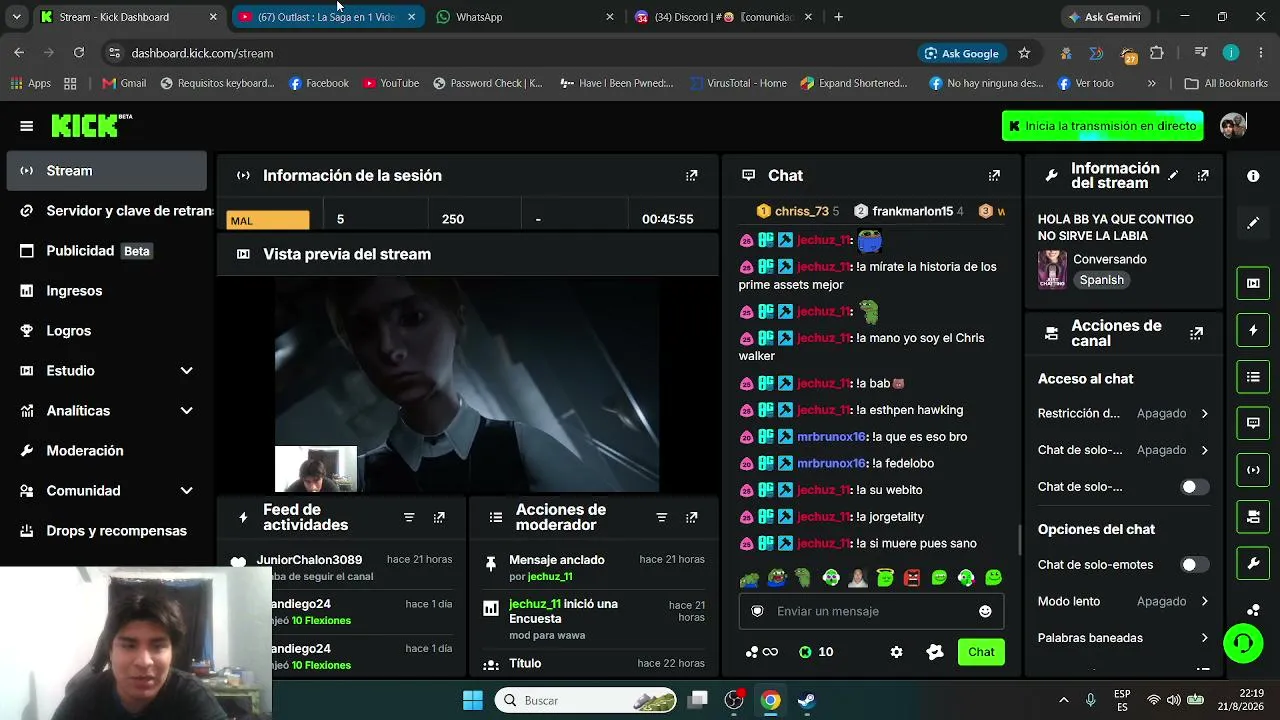Open Drops y recompensas in the sidebar

click(x=106, y=531)
